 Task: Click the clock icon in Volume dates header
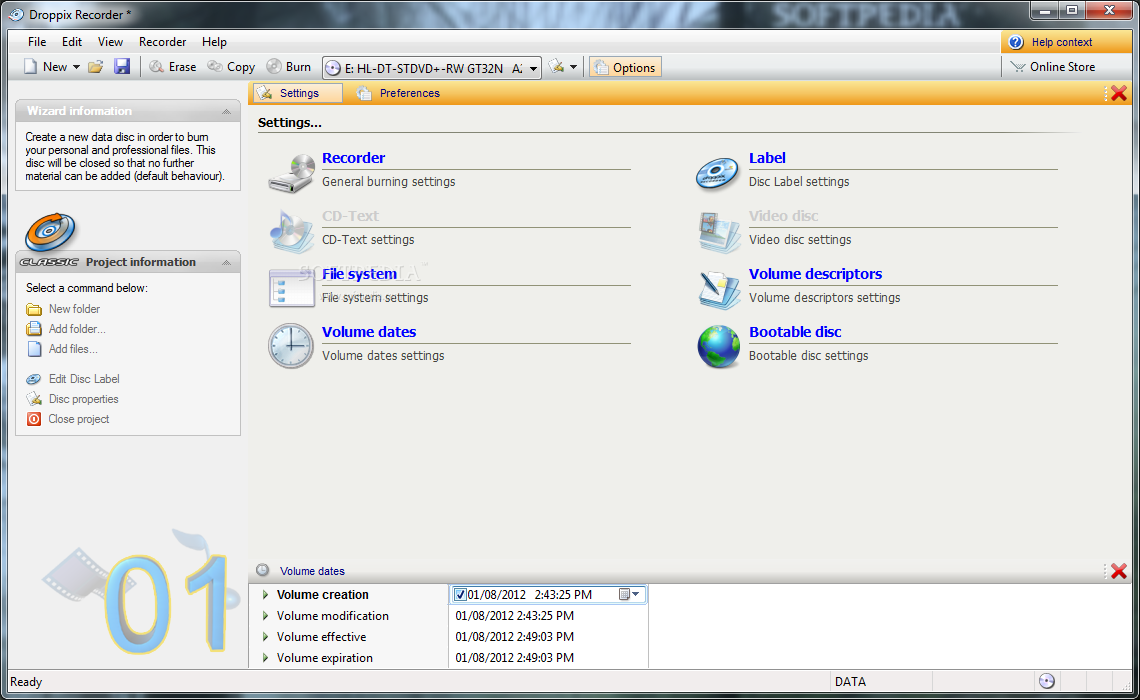[x=262, y=571]
